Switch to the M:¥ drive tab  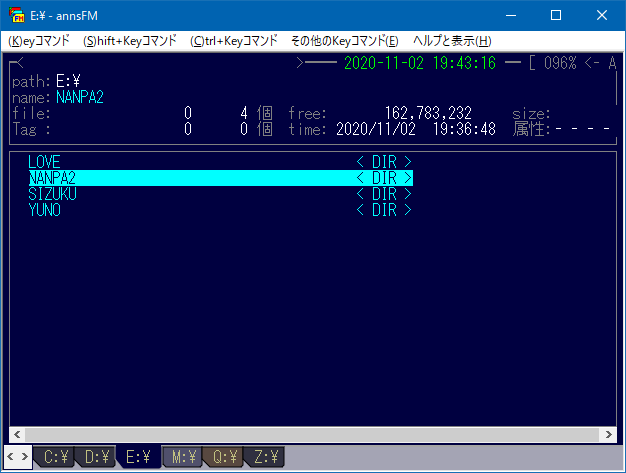[183, 457]
